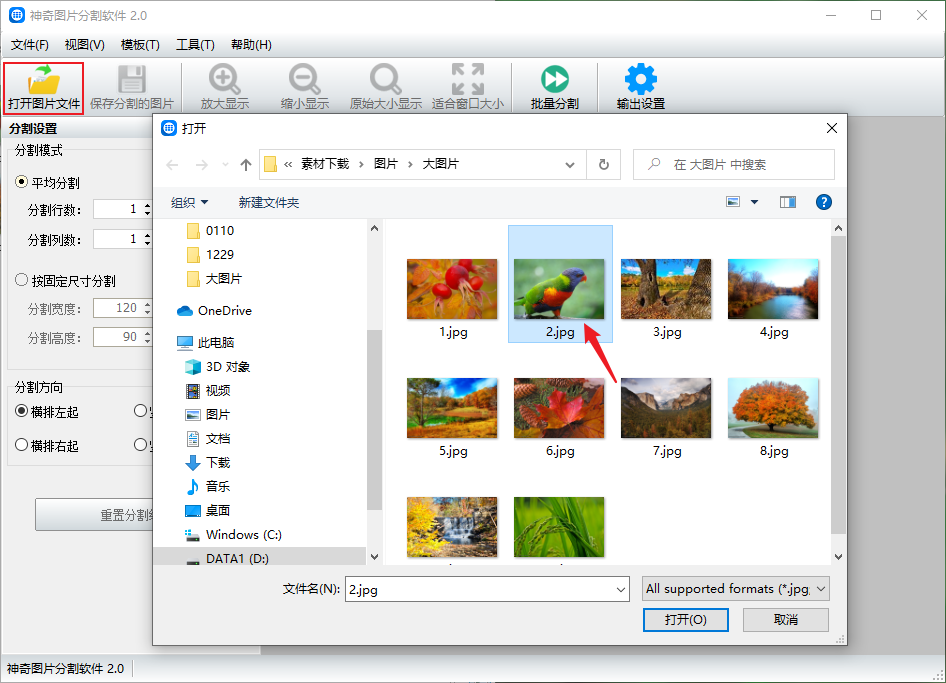Open the 组织 dropdown menu

pyautogui.click(x=189, y=202)
